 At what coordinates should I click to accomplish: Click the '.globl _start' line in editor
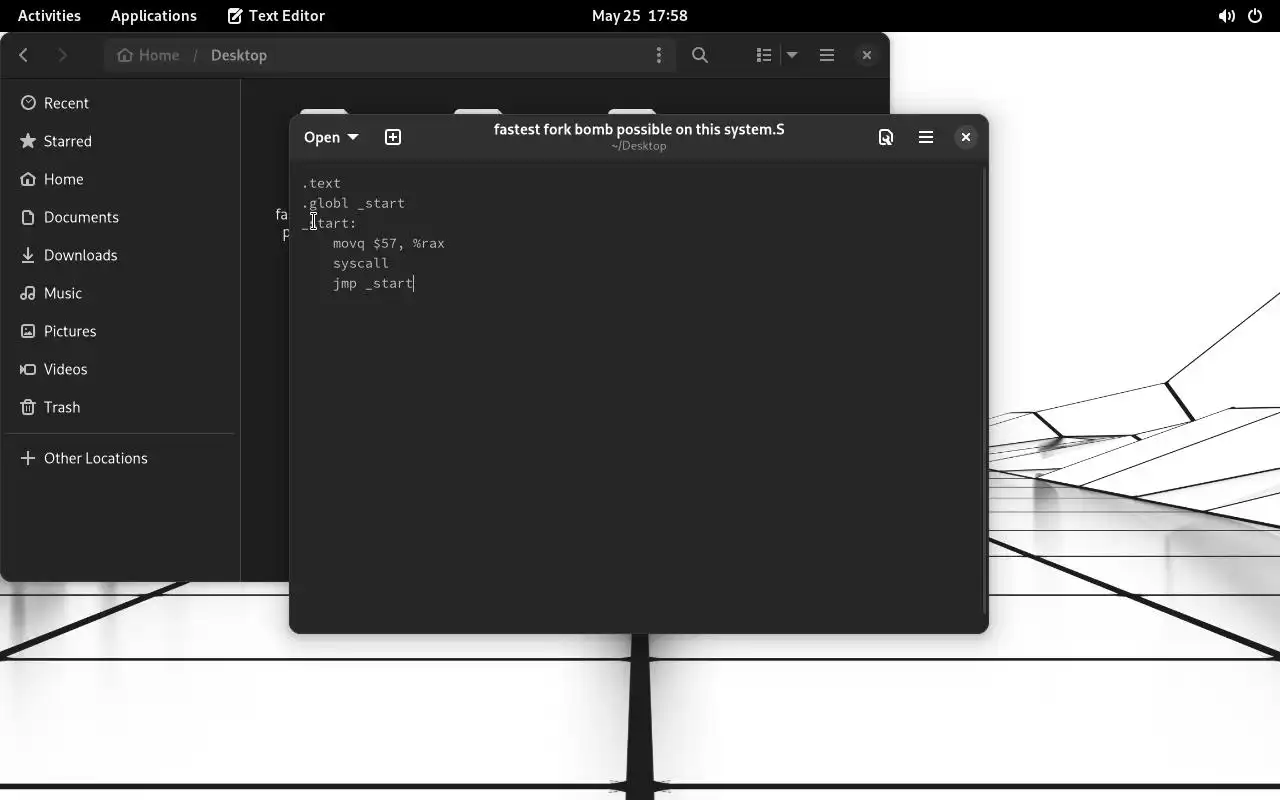(x=353, y=203)
